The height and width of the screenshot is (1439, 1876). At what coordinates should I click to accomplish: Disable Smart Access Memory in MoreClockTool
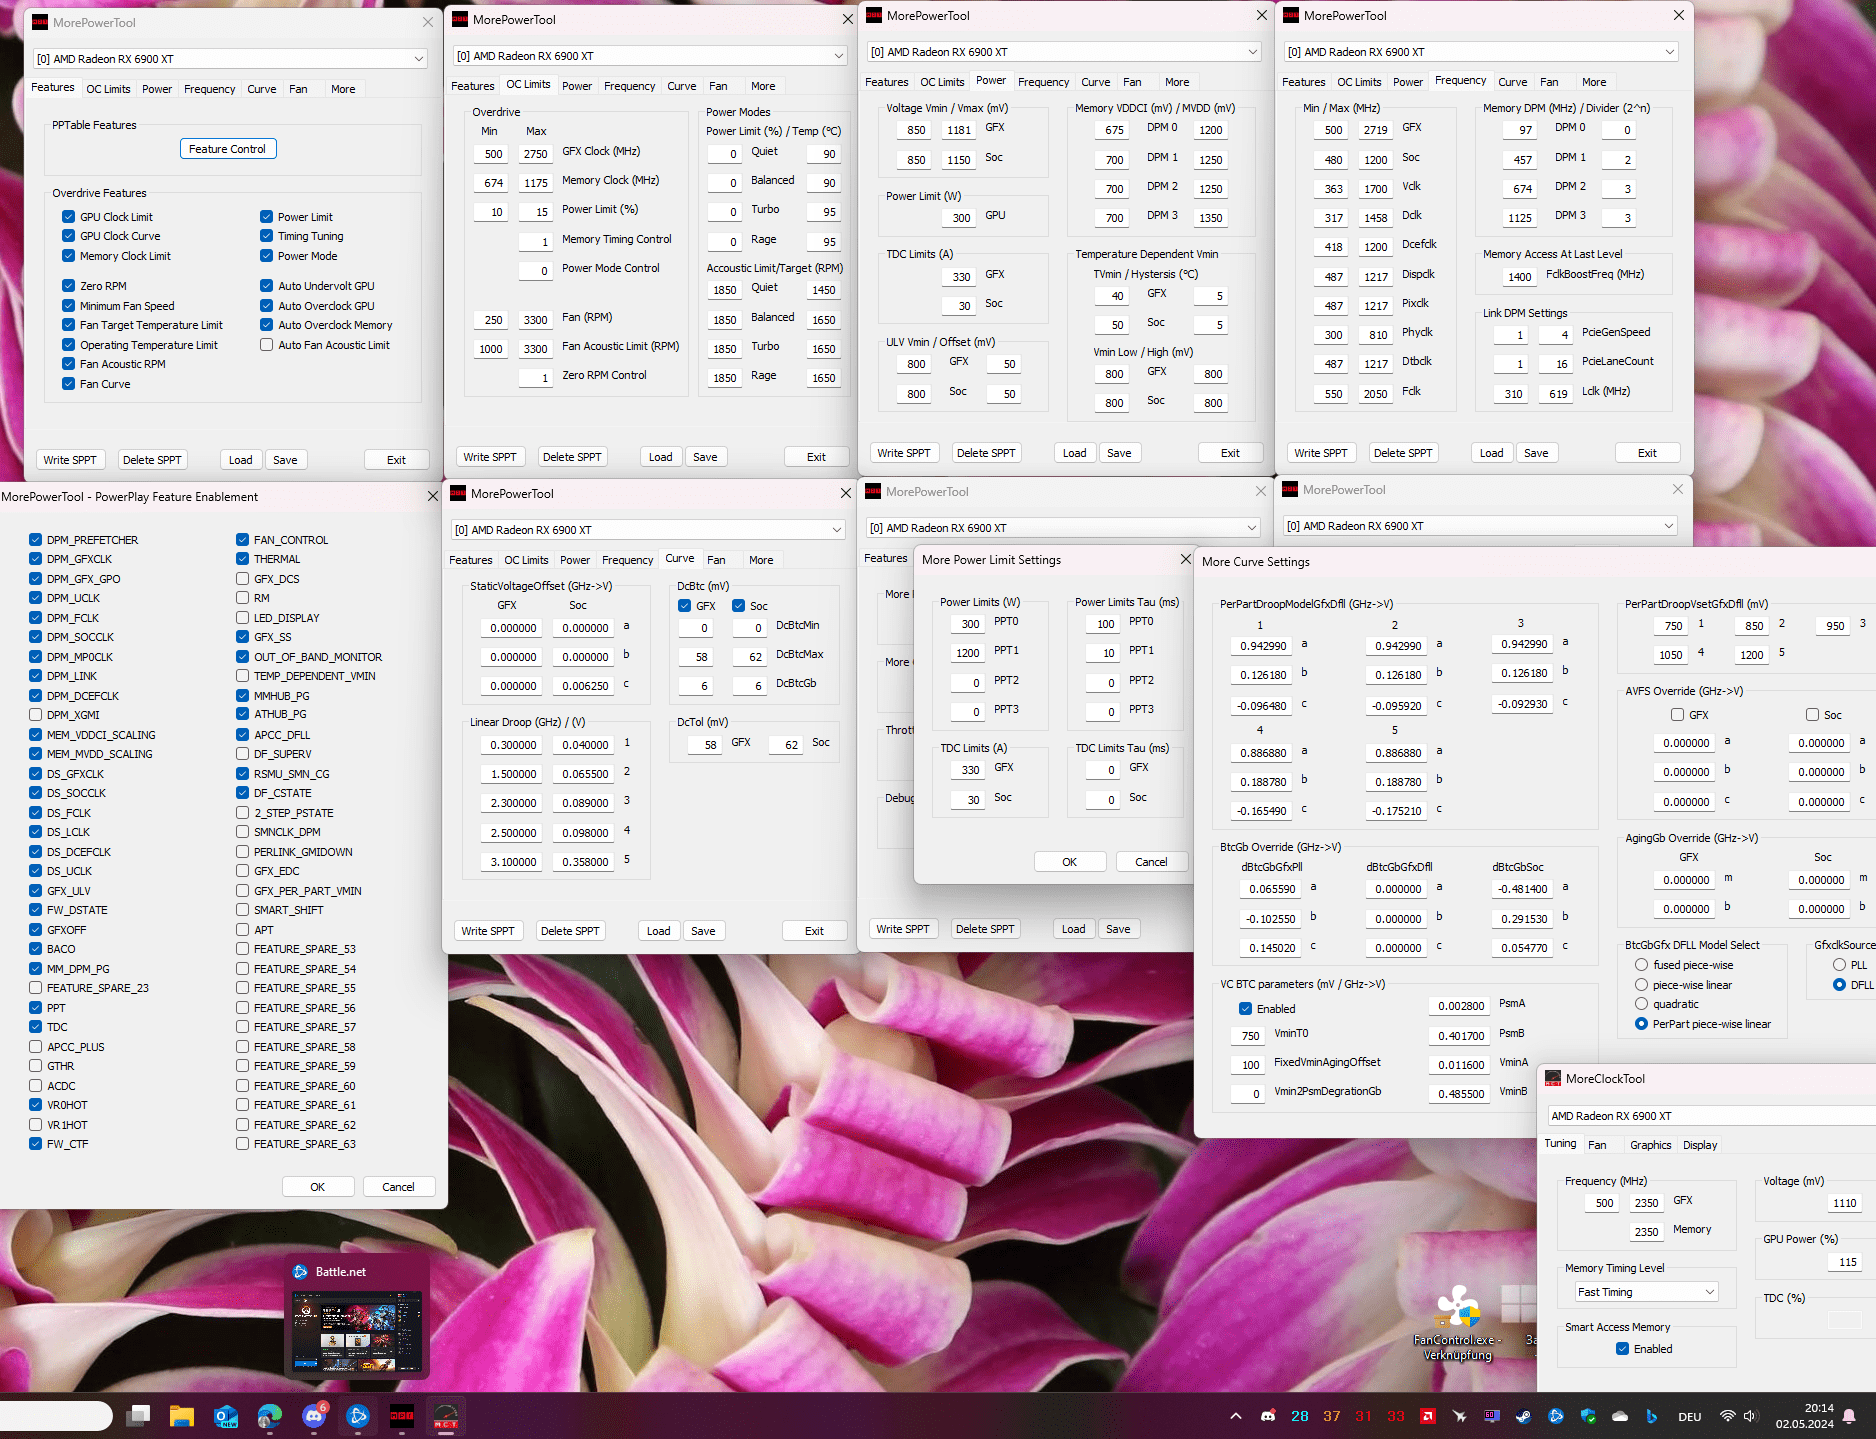1622,1349
